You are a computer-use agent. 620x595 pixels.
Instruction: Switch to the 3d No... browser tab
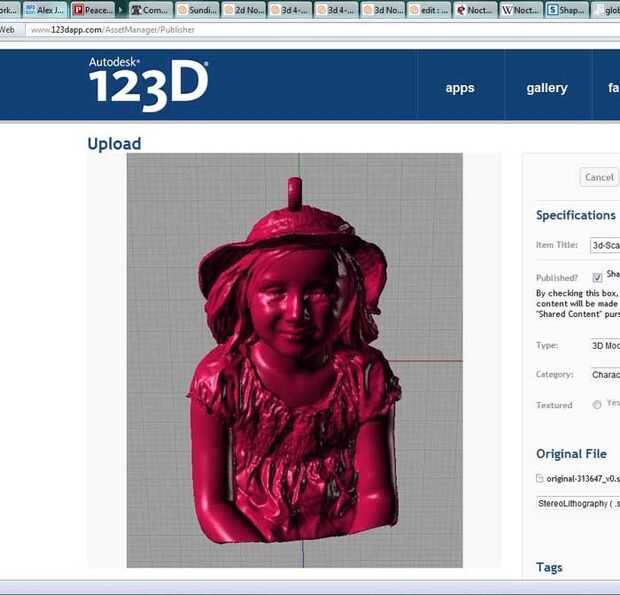(x=383, y=10)
